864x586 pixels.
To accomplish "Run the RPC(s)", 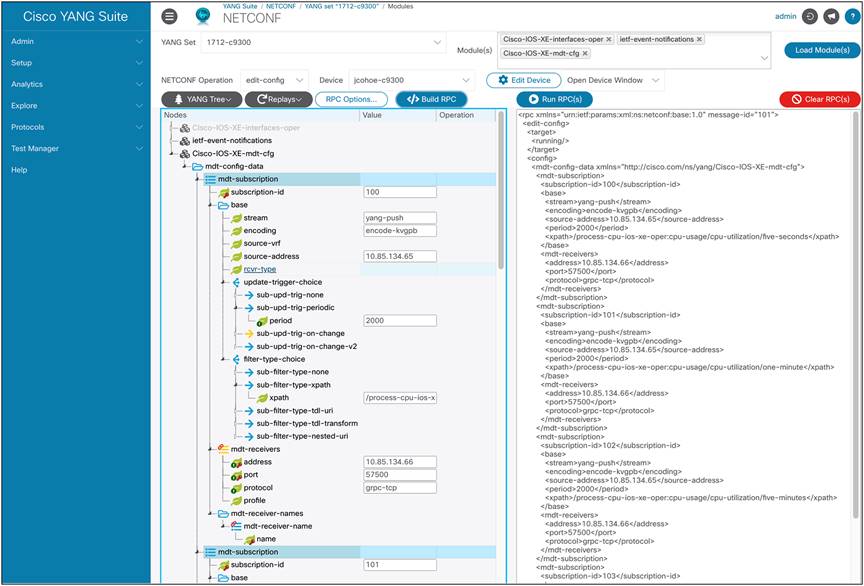I will click(x=554, y=99).
